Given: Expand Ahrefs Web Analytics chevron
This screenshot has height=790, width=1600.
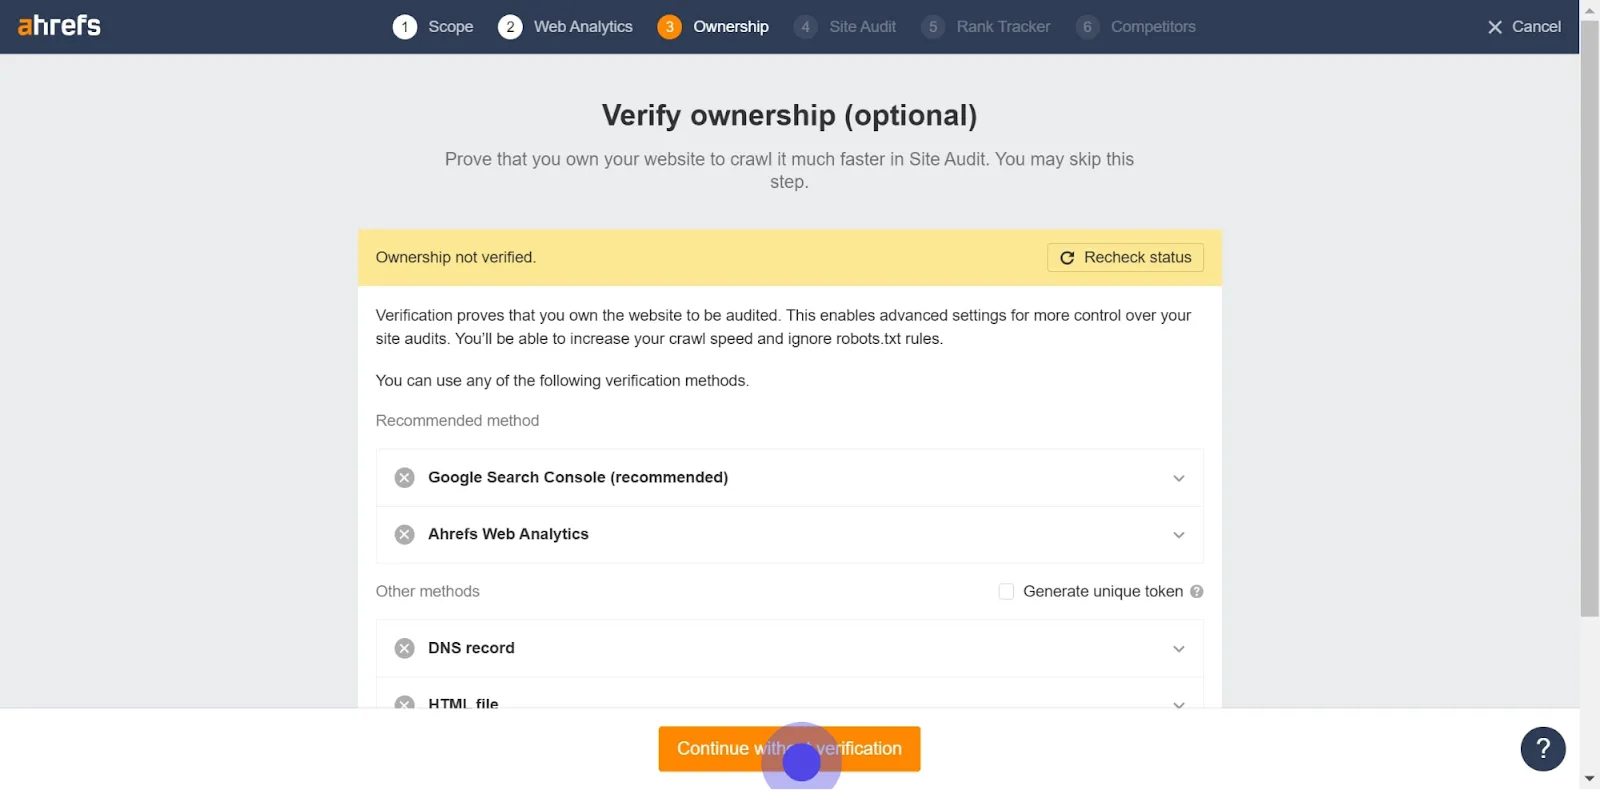Looking at the screenshot, I should coord(1179,535).
